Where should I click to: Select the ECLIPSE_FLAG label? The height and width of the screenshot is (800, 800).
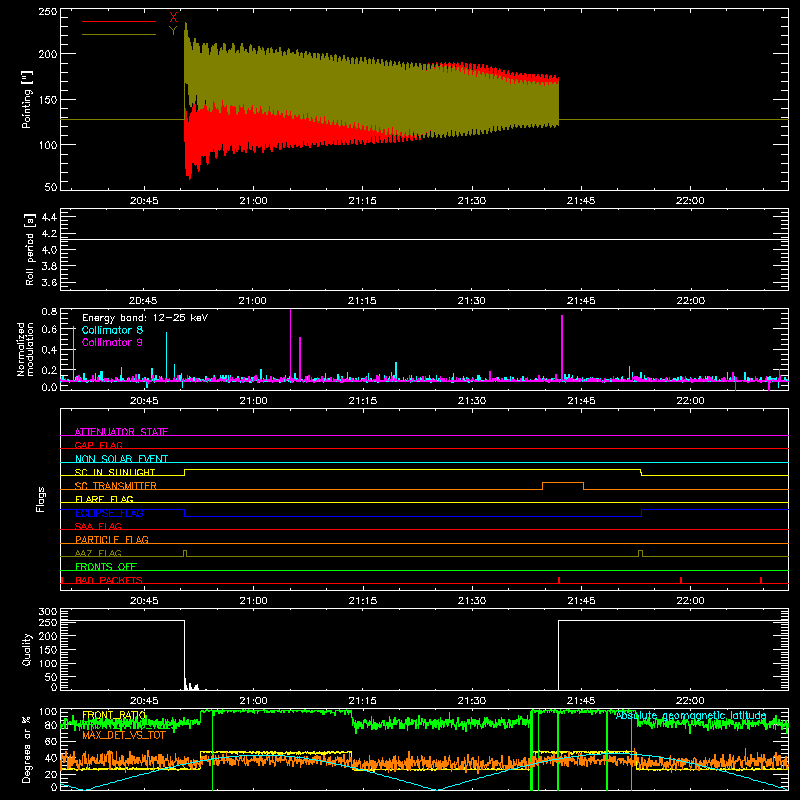click(109, 513)
